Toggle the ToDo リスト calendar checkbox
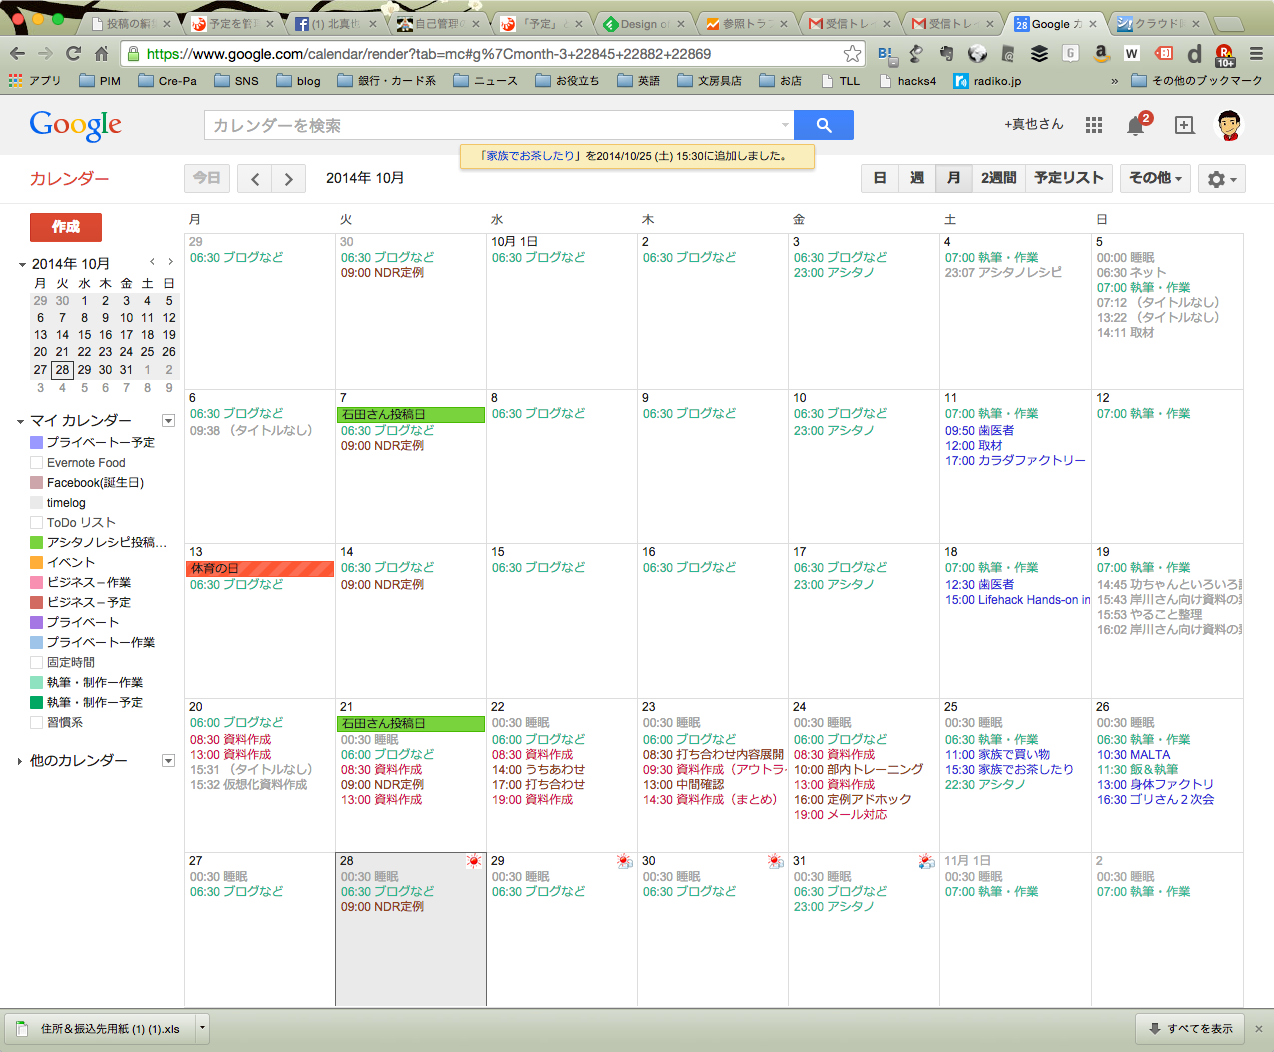The height and width of the screenshot is (1052, 1274). [37, 523]
